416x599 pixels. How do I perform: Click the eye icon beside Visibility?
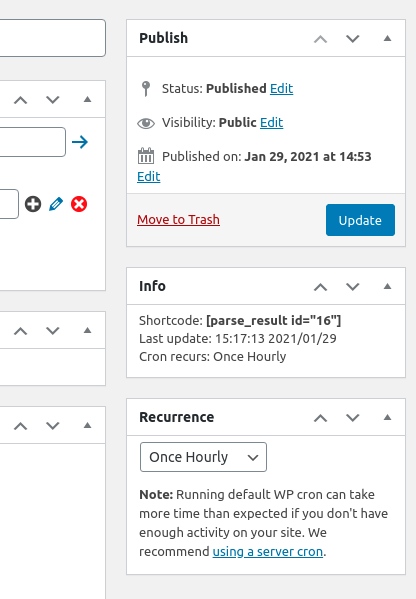[146, 123]
